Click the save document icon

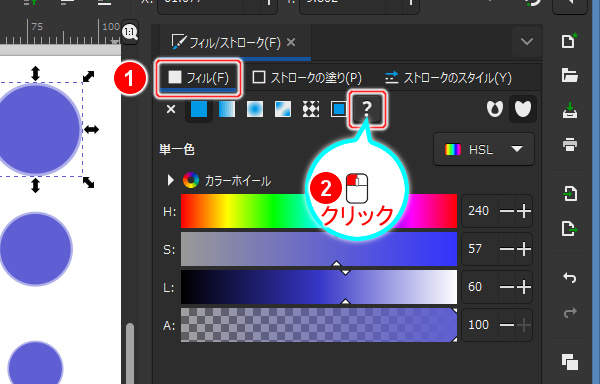(569, 111)
